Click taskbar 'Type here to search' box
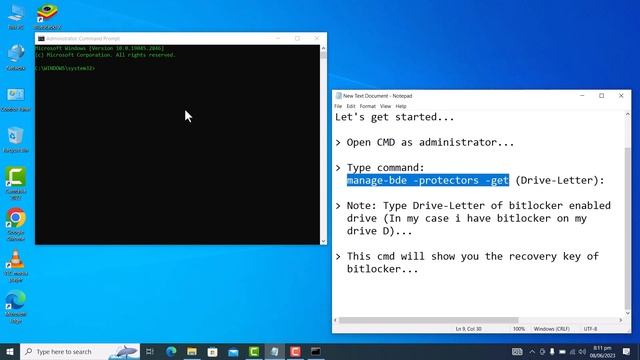 (x=80, y=351)
